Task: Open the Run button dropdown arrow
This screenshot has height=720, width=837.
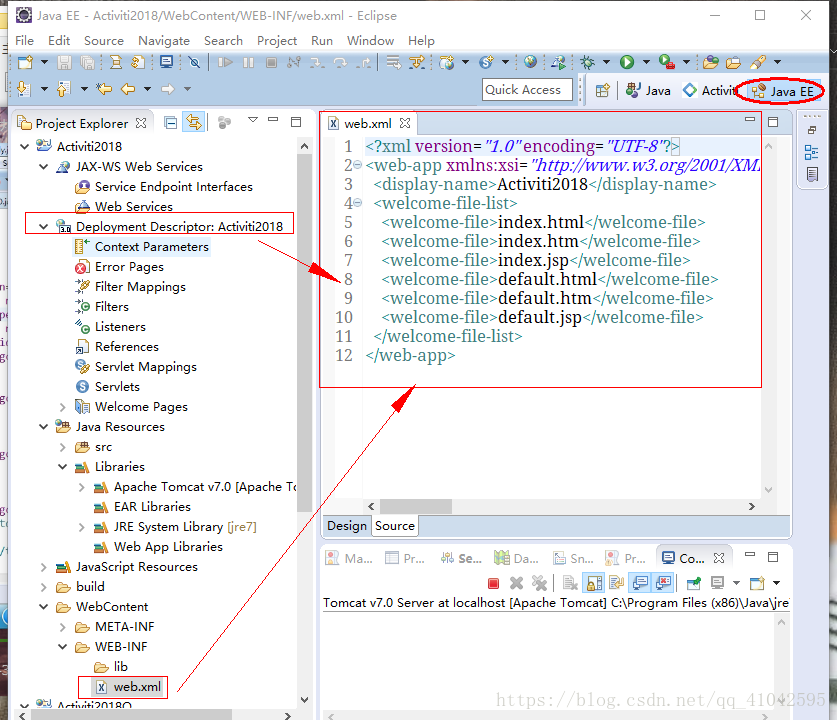Action: click(646, 62)
